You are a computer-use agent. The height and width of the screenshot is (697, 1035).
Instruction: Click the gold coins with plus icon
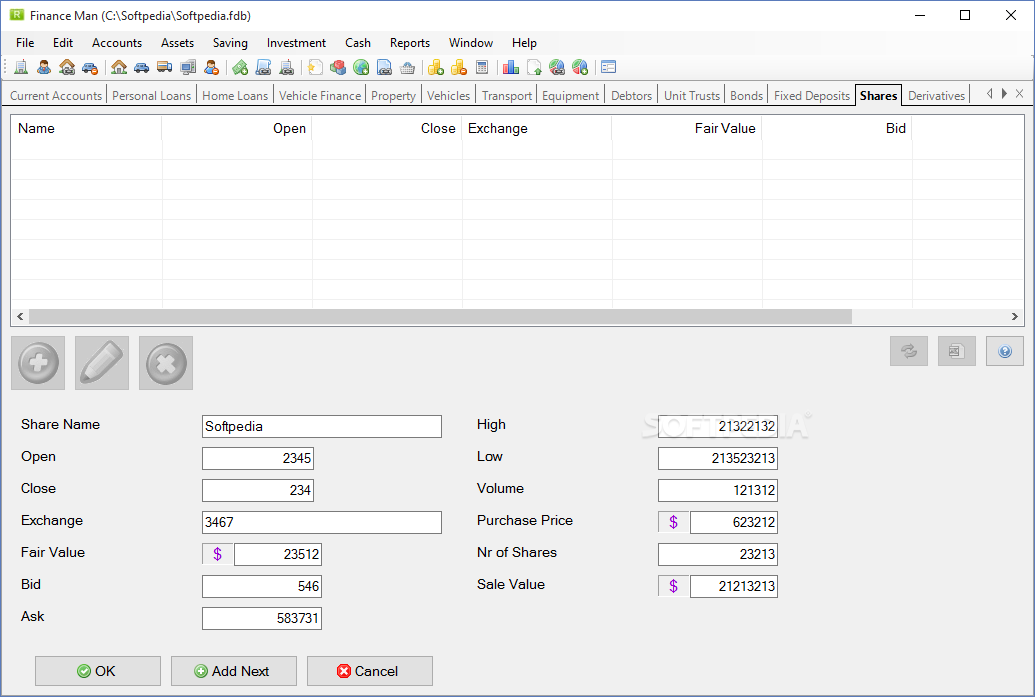click(x=436, y=67)
